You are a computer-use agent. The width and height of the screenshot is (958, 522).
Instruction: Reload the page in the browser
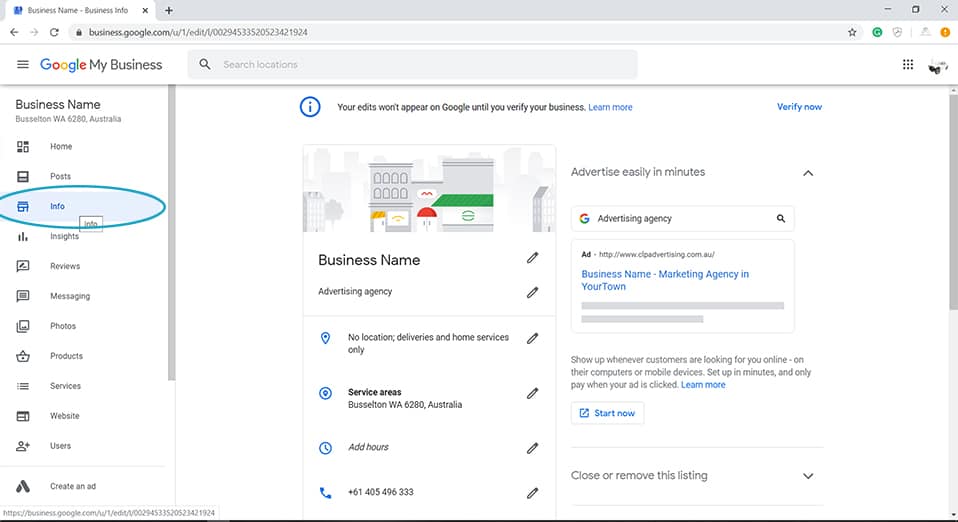[x=54, y=32]
